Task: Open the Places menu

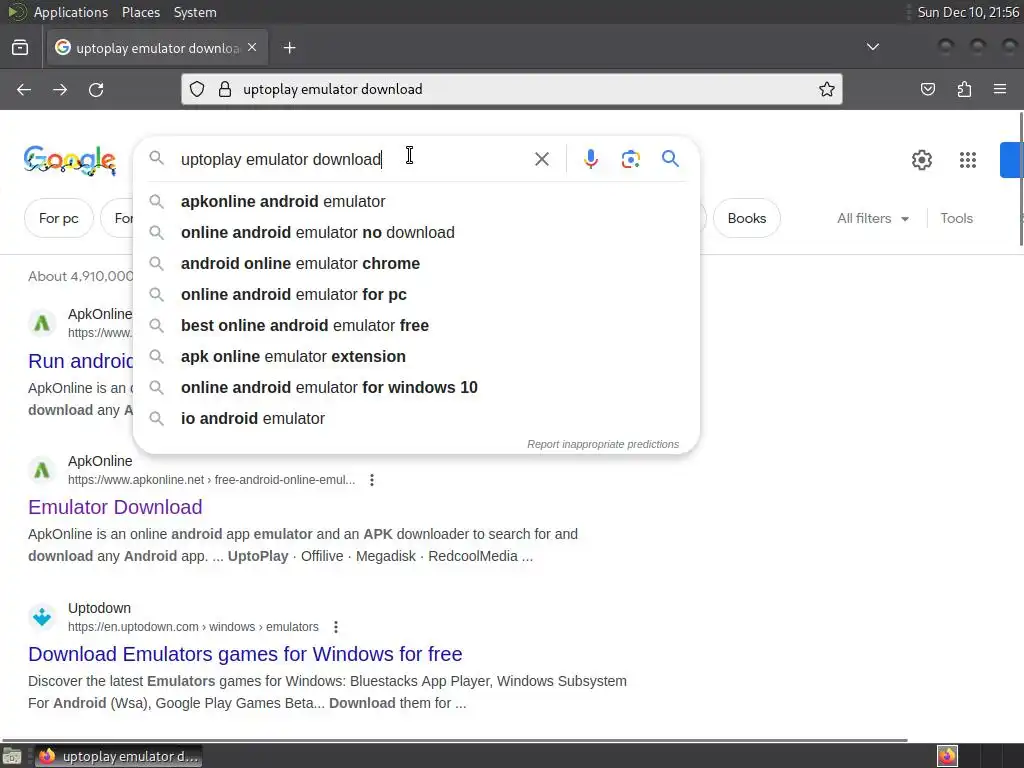Action: tap(140, 12)
